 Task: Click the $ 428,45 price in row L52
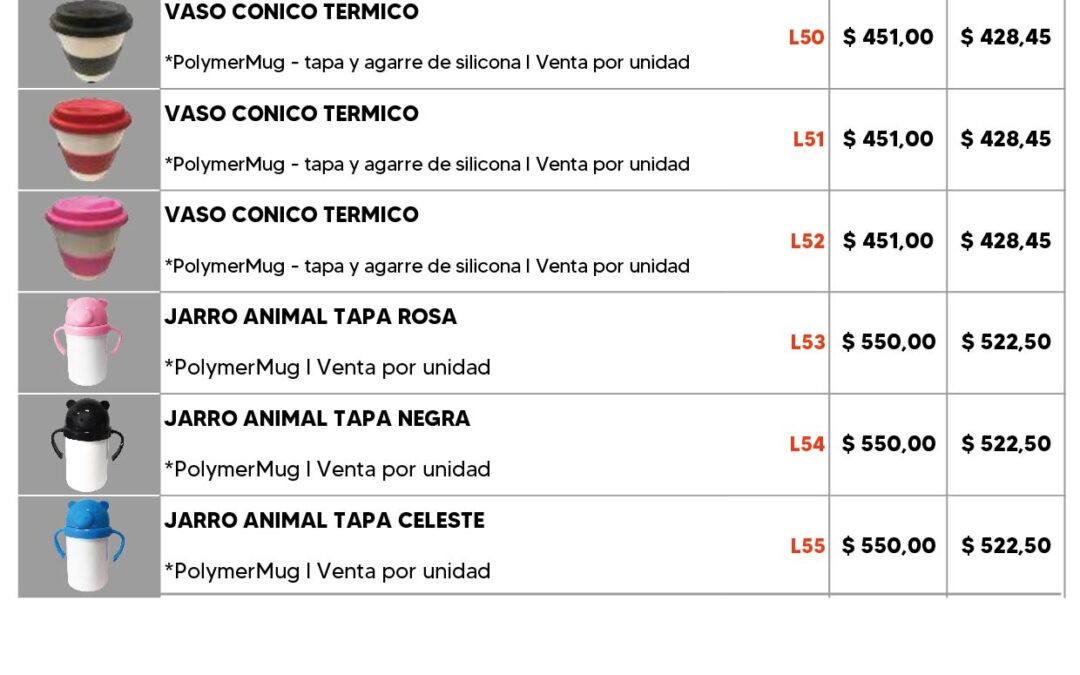click(1005, 241)
